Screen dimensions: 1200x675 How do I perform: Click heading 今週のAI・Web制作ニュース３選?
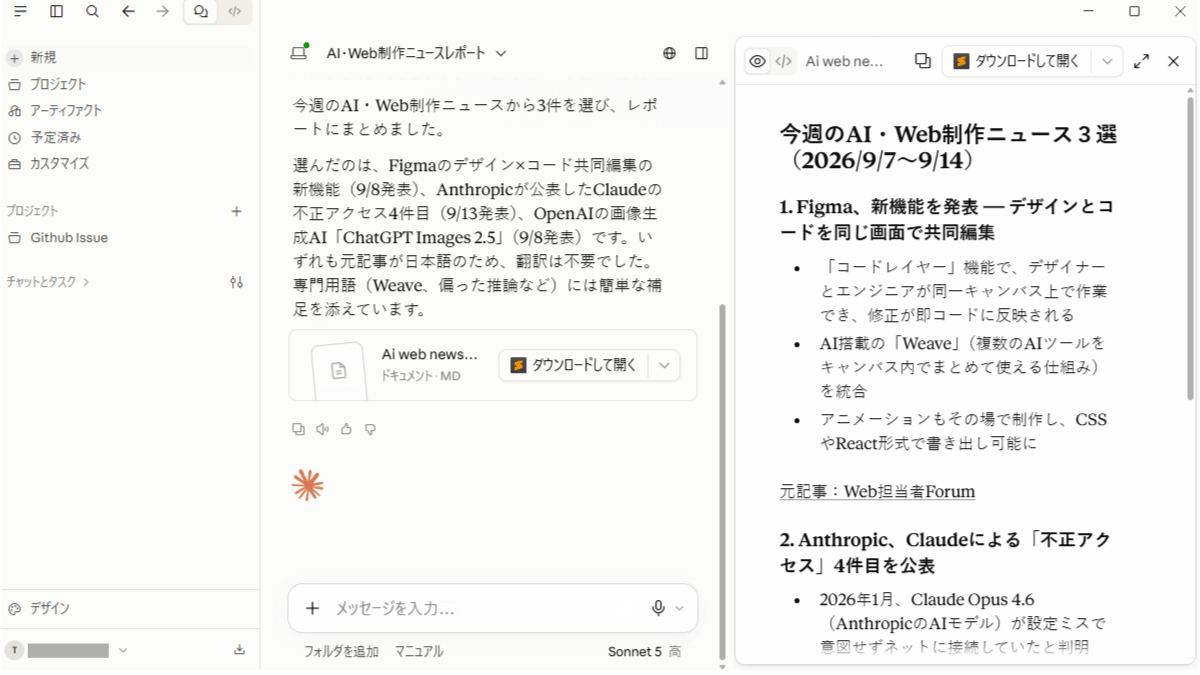(x=948, y=147)
